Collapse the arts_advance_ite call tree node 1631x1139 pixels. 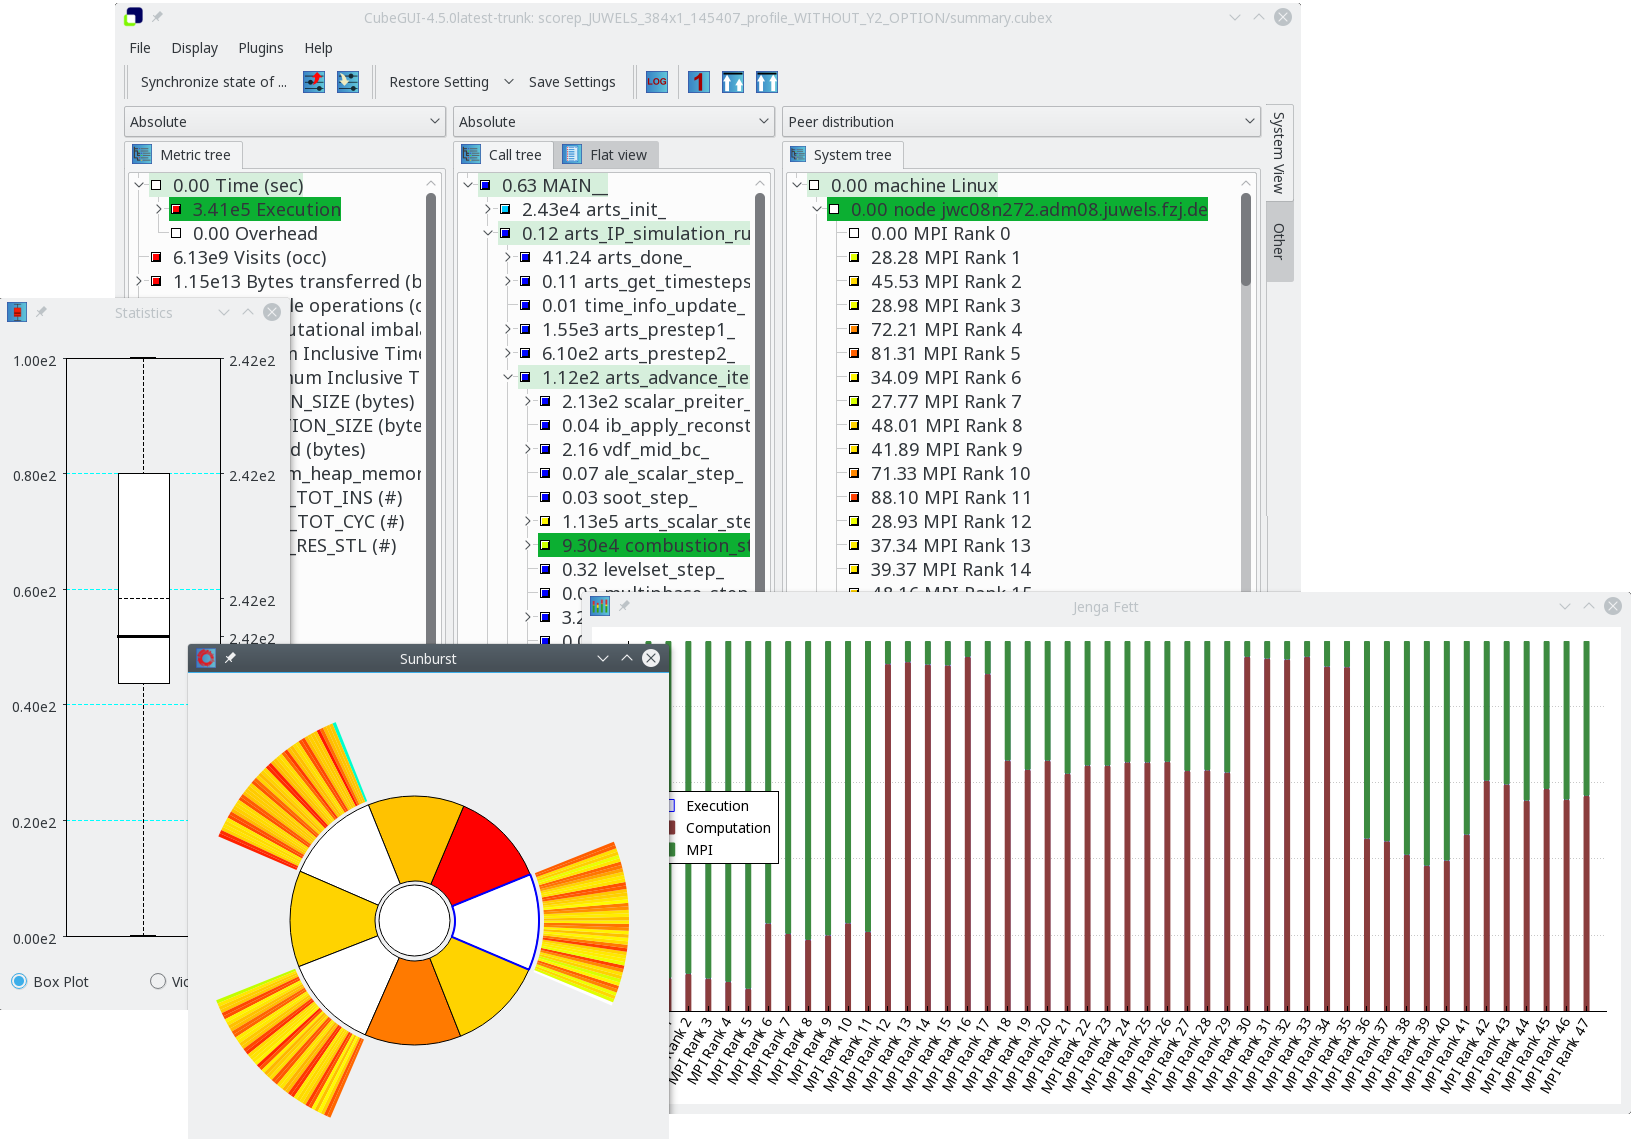pyautogui.click(x=507, y=377)
